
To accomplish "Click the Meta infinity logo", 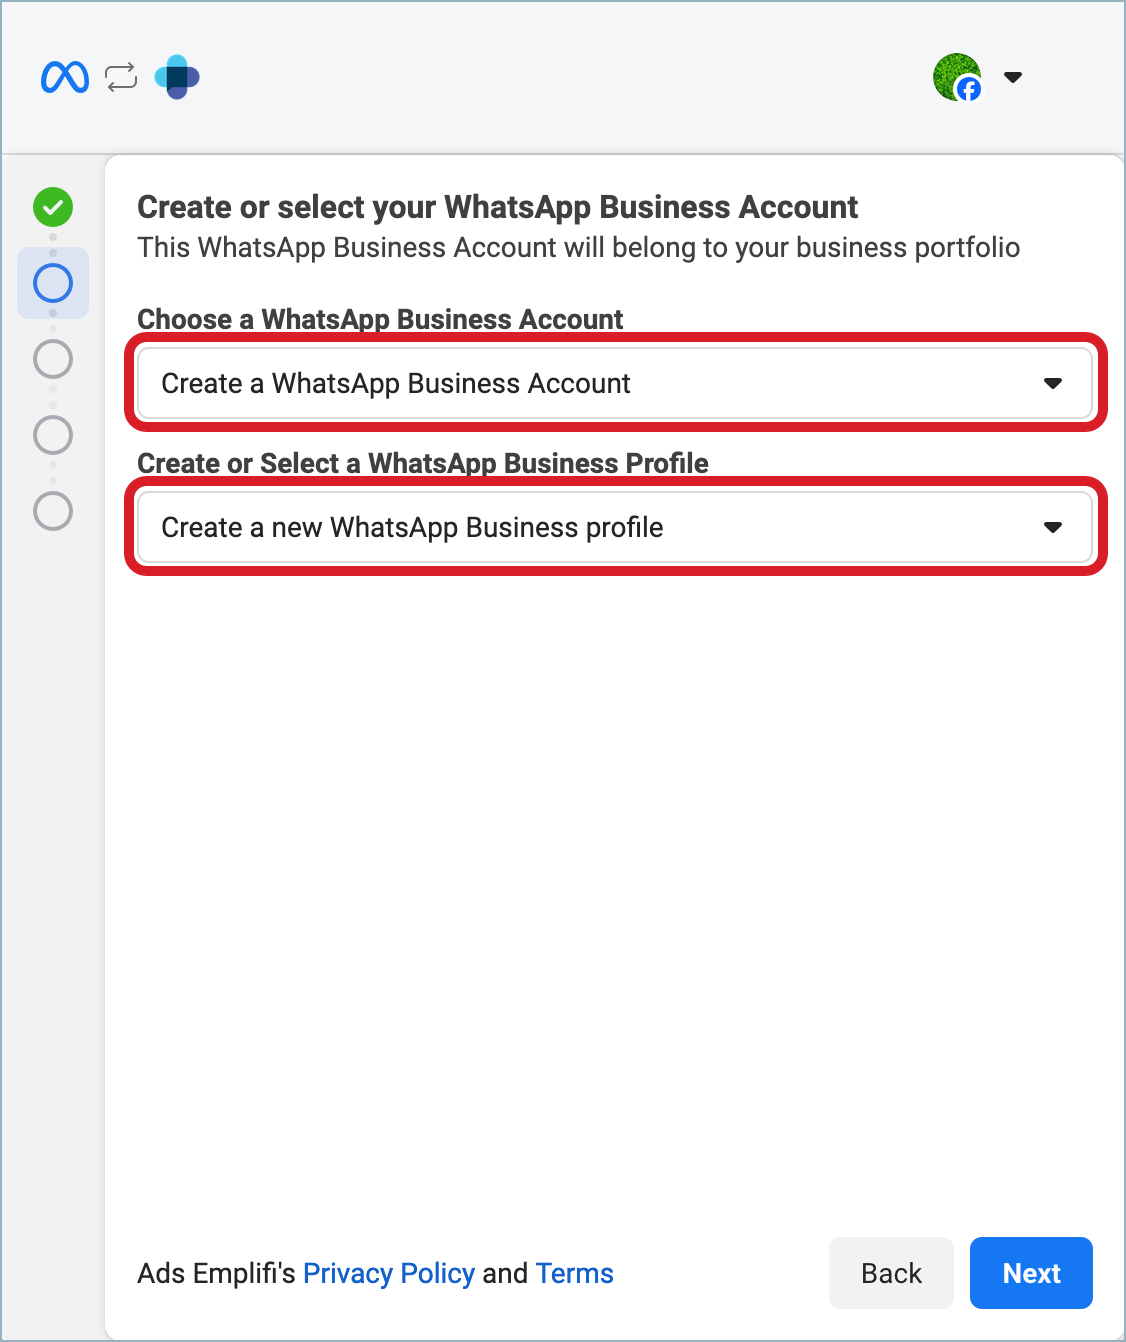I will point(65,77).
